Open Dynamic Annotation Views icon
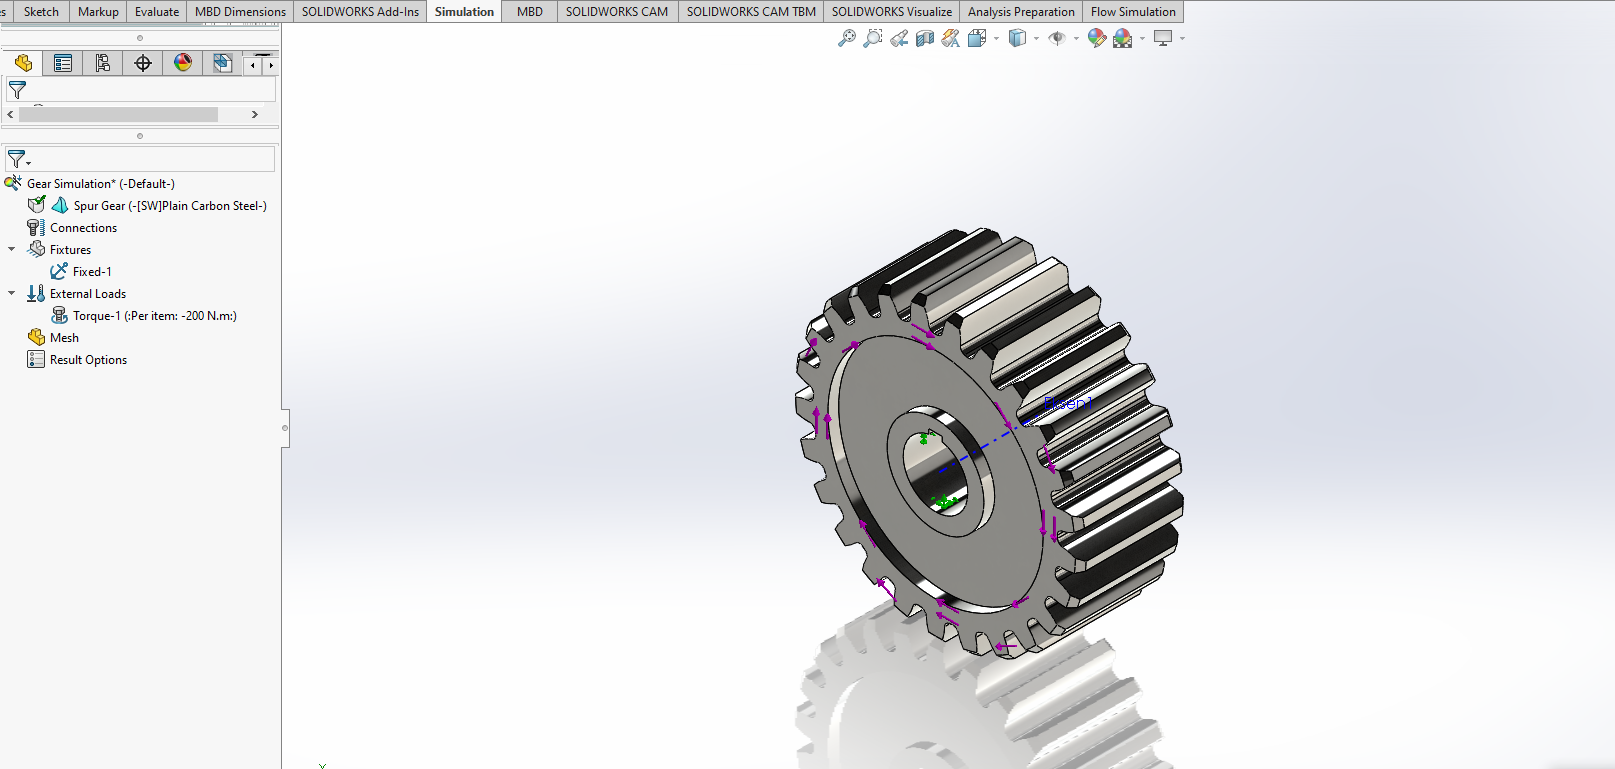The image size is (1615, 769). (x=951, y=38)
